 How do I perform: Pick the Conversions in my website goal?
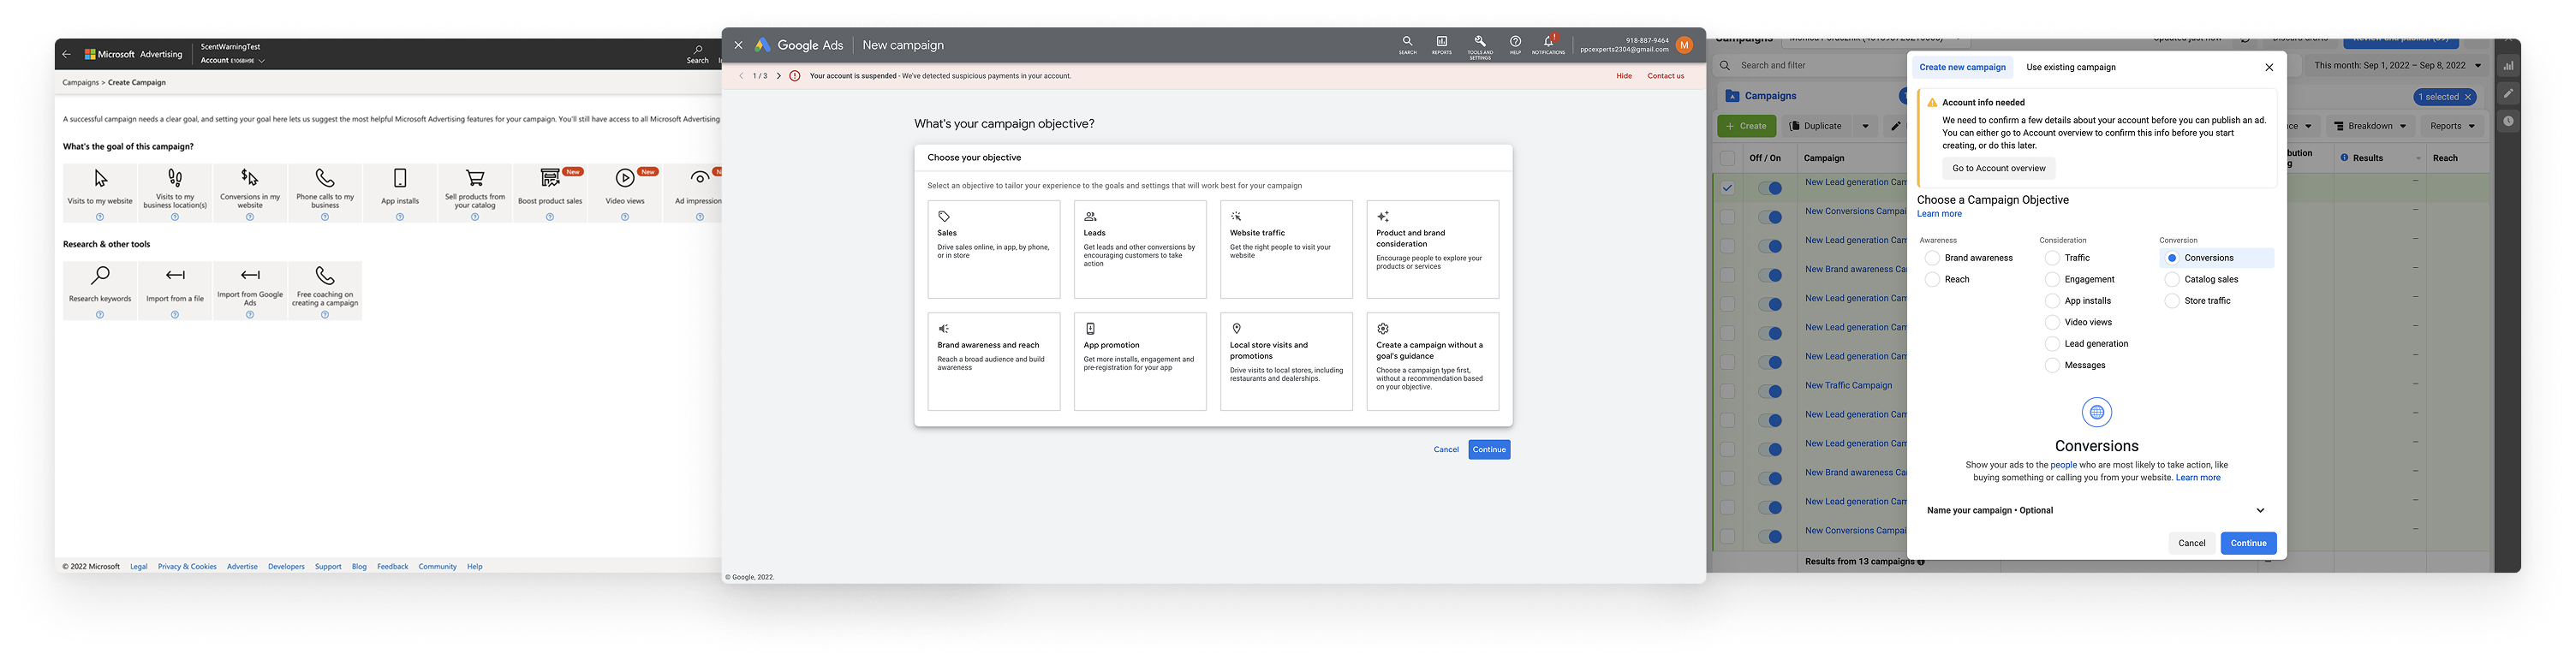pyautogui.click(x=250, y=192)
